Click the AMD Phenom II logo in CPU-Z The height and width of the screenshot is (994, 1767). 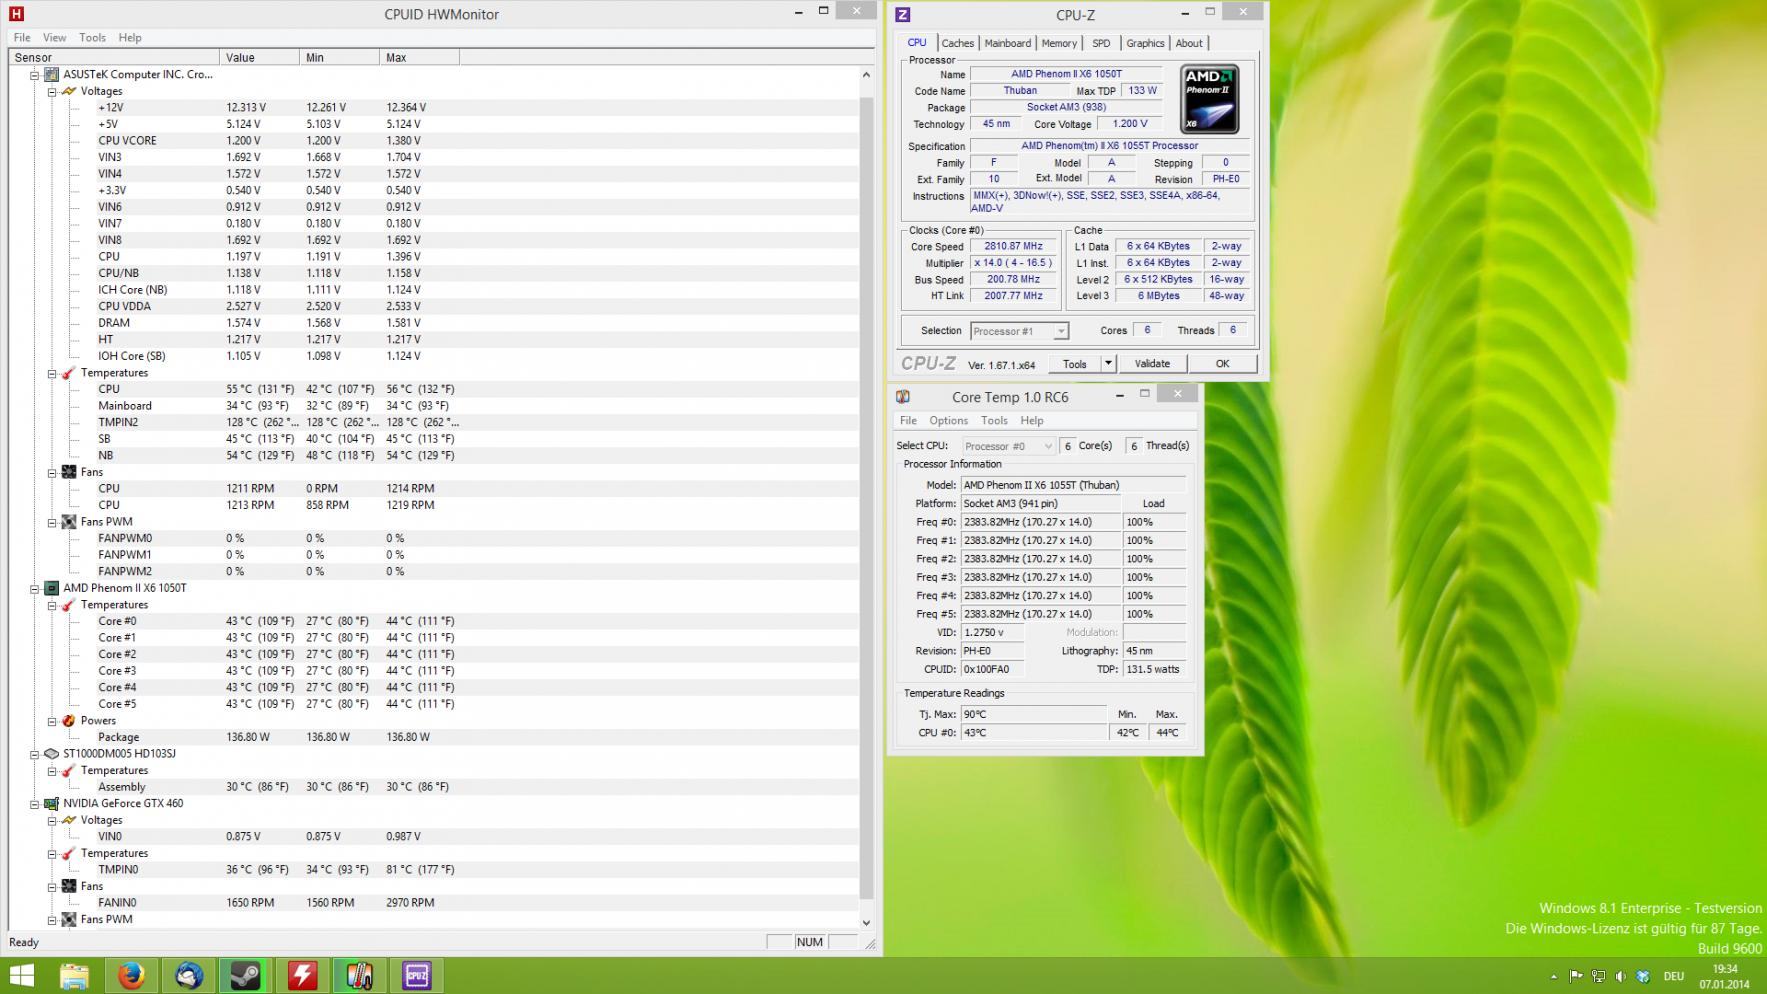[1209, 99]
